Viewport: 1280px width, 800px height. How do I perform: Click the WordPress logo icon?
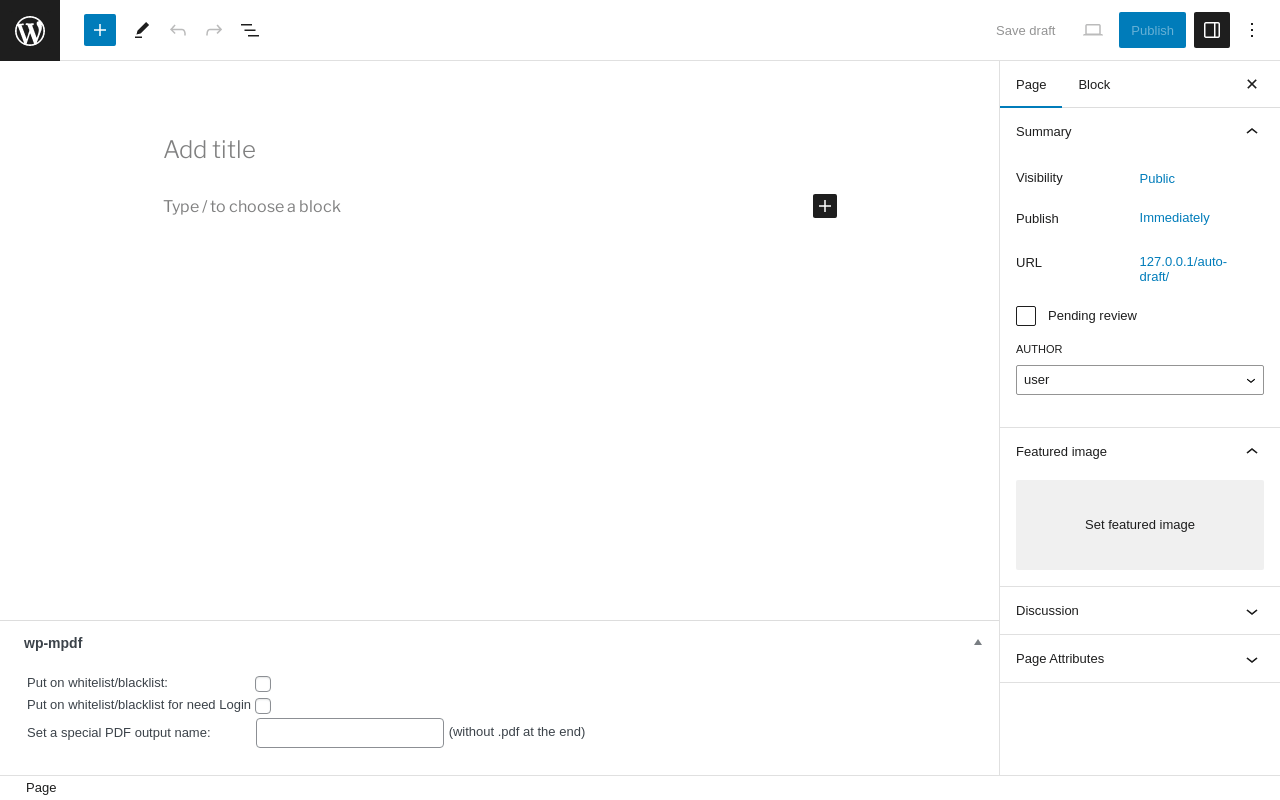(x=30, y=30)
